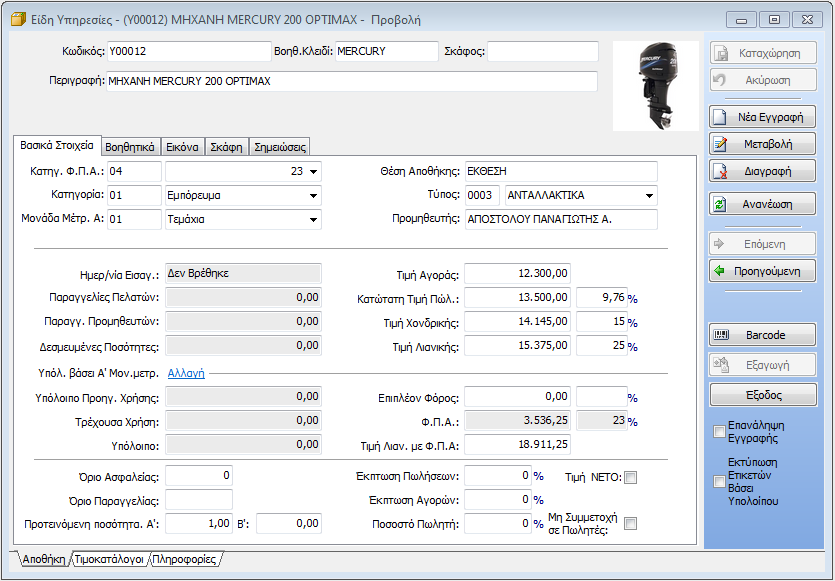The height and width of the screenshot is (581, 835).
Task: Enable the Τιμή ΝΕΤΟ checkbox
Action: tap(631, 478)
